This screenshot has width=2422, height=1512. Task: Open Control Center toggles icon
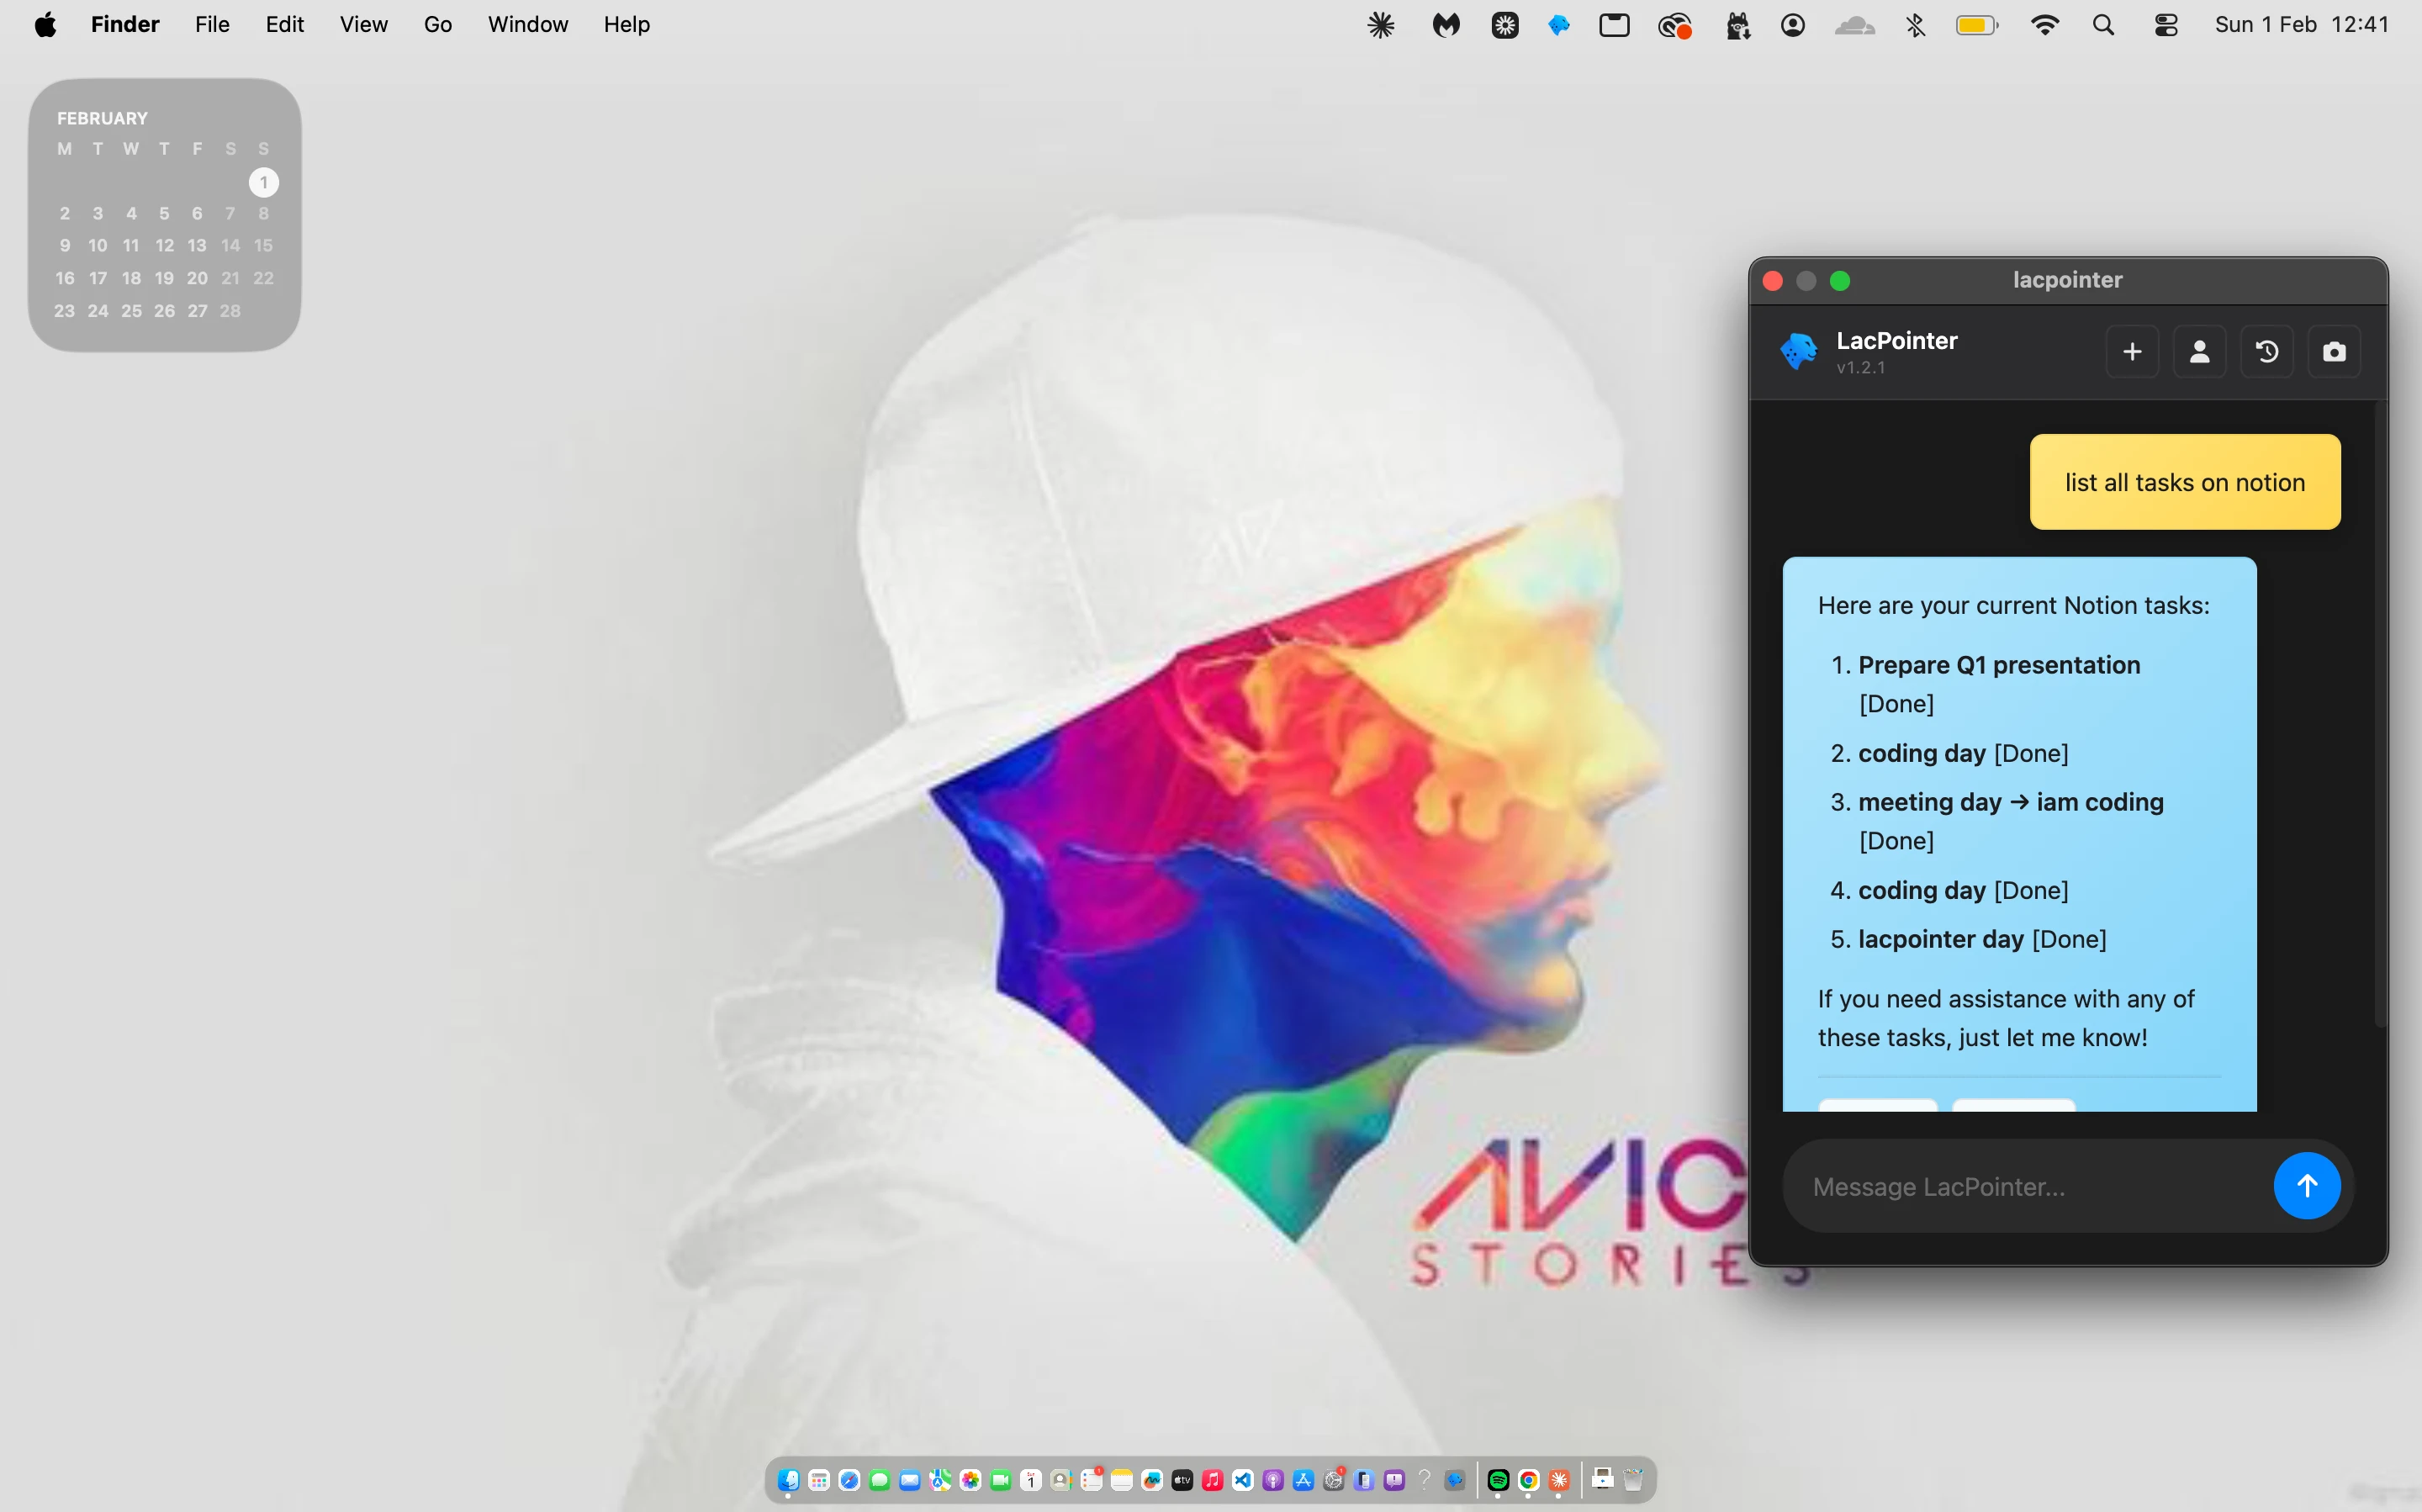pos(2166,25)
